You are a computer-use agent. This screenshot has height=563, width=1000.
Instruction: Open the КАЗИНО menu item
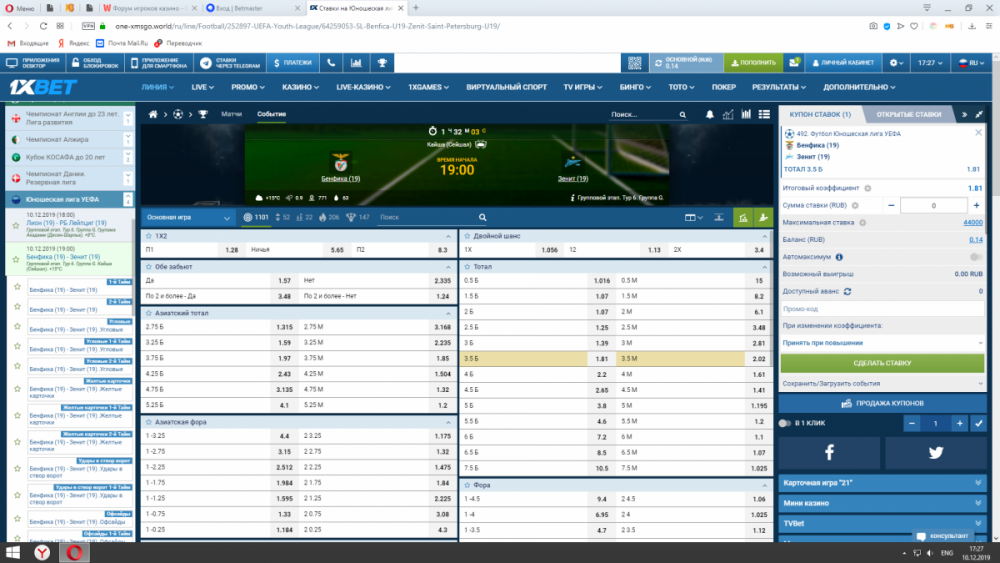coord(298,87)
